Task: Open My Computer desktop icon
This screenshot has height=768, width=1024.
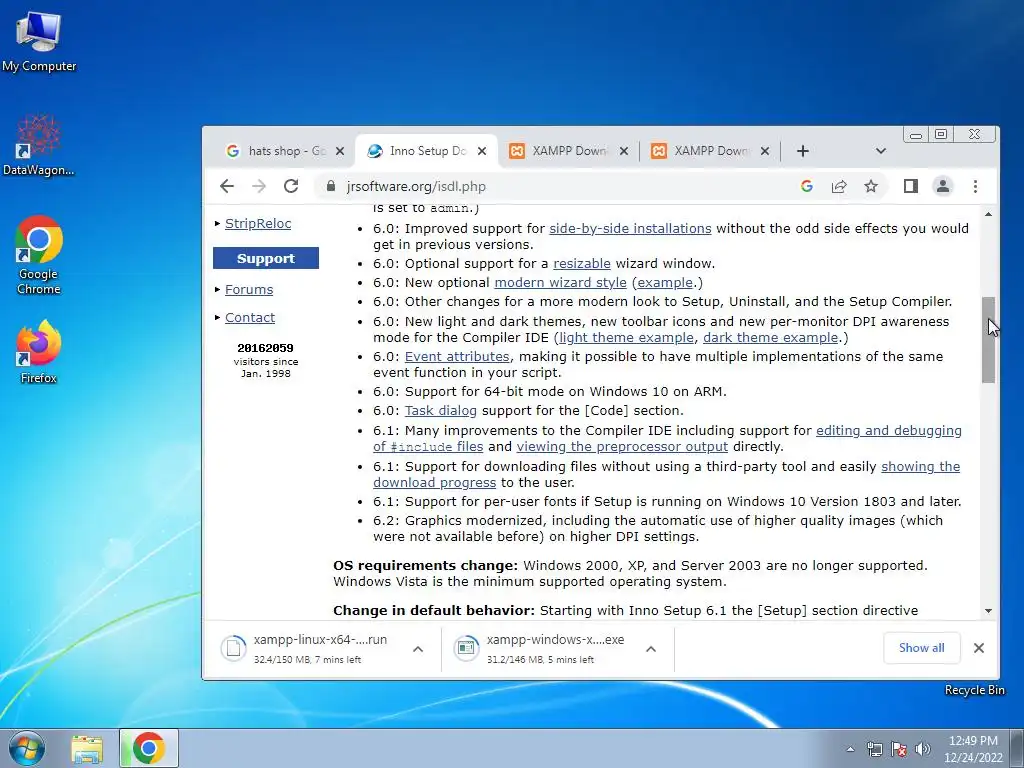Action: tap(39, 40)
